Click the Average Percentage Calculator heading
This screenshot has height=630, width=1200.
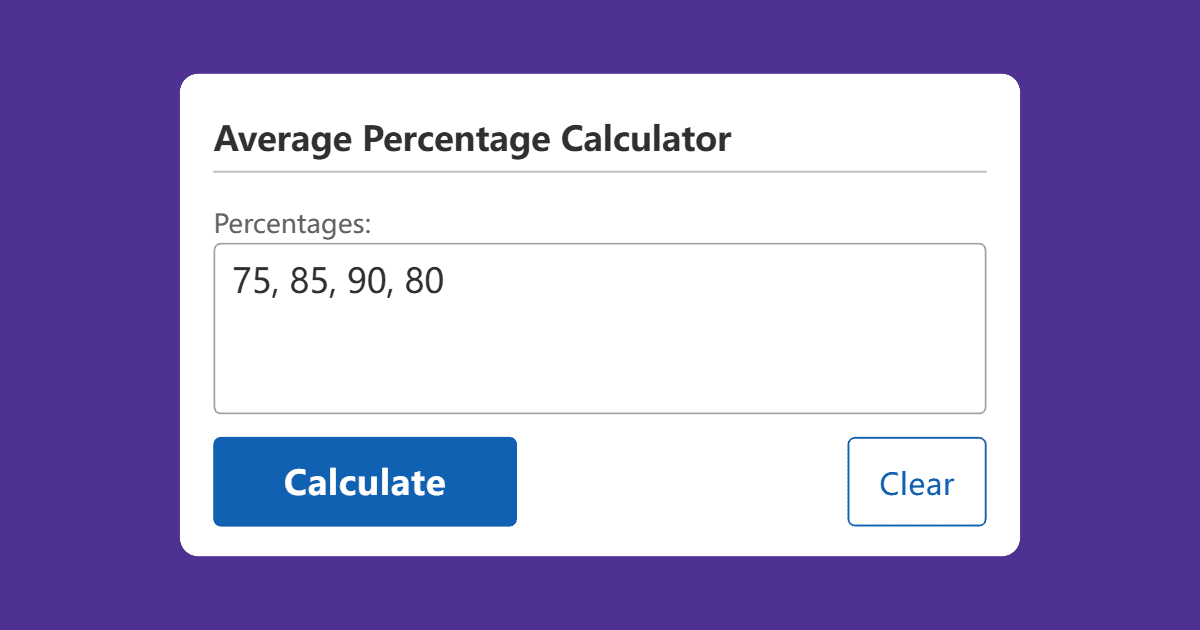click(472, 139)
